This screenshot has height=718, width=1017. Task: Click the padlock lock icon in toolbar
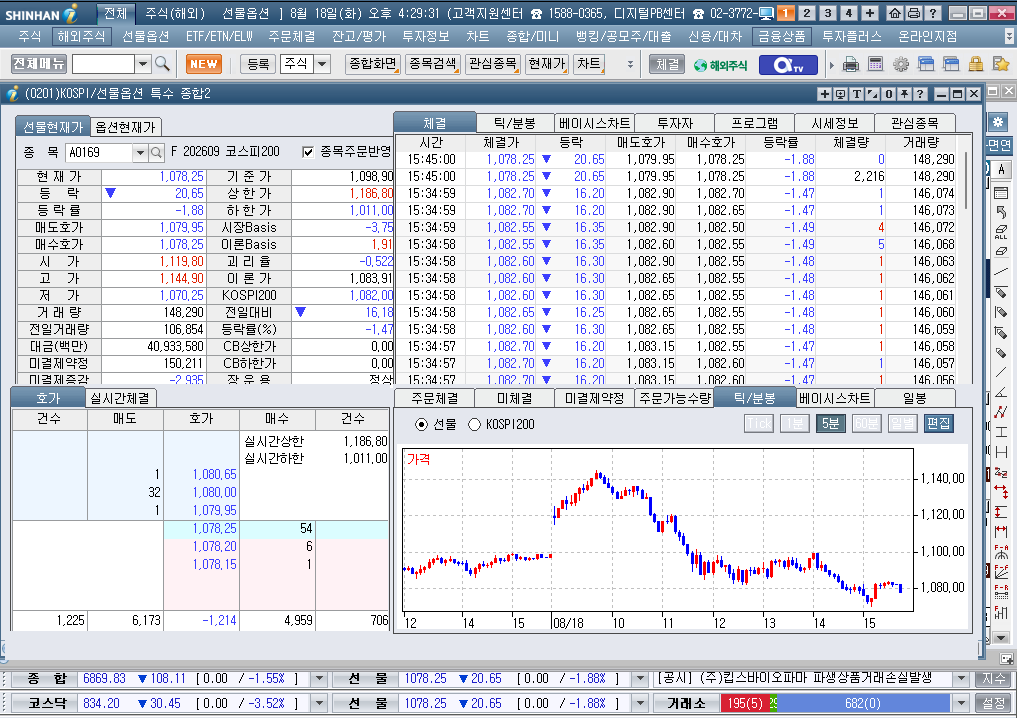pos(975,64)
